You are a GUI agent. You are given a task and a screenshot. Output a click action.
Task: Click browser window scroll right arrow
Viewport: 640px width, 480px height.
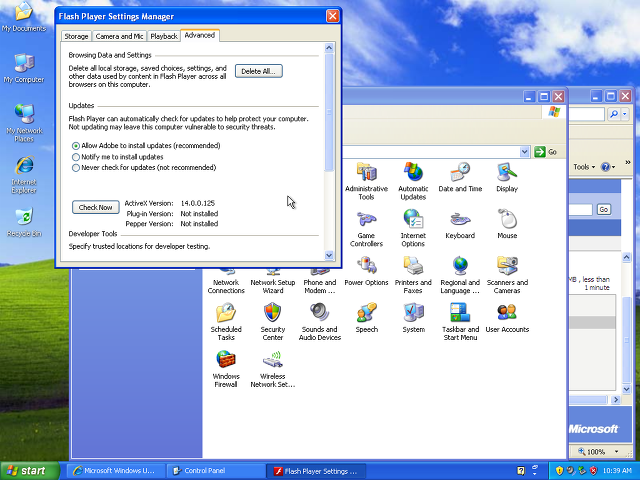tap(616, 400)
